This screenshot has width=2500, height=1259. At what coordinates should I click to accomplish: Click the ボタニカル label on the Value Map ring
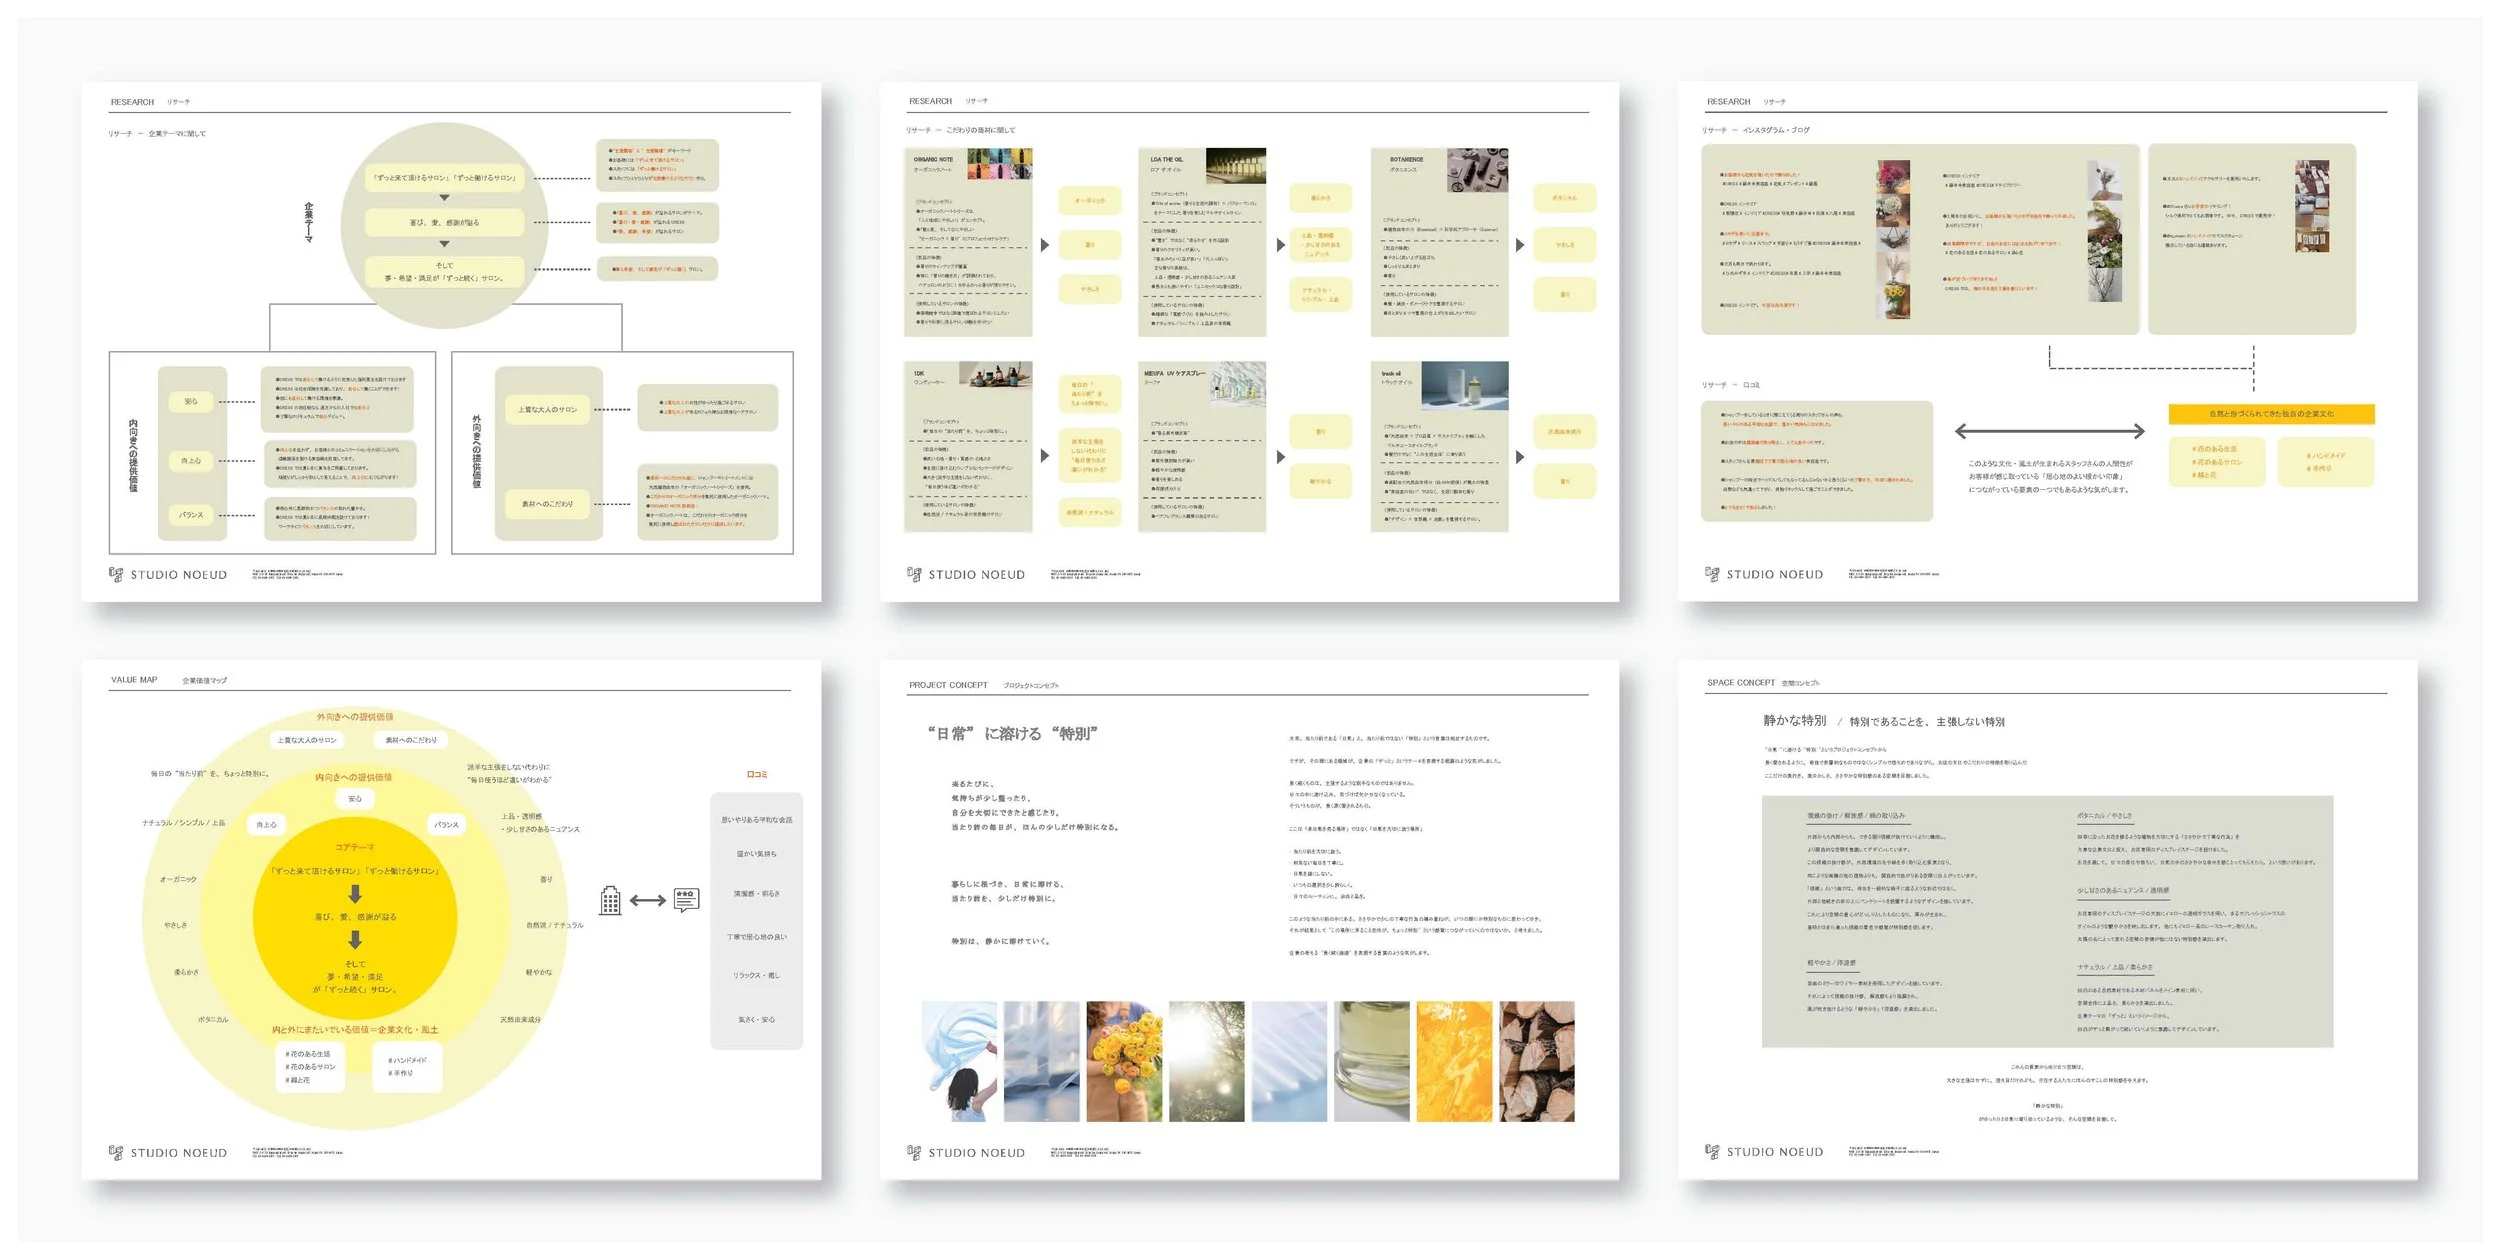coord(213,1019)
